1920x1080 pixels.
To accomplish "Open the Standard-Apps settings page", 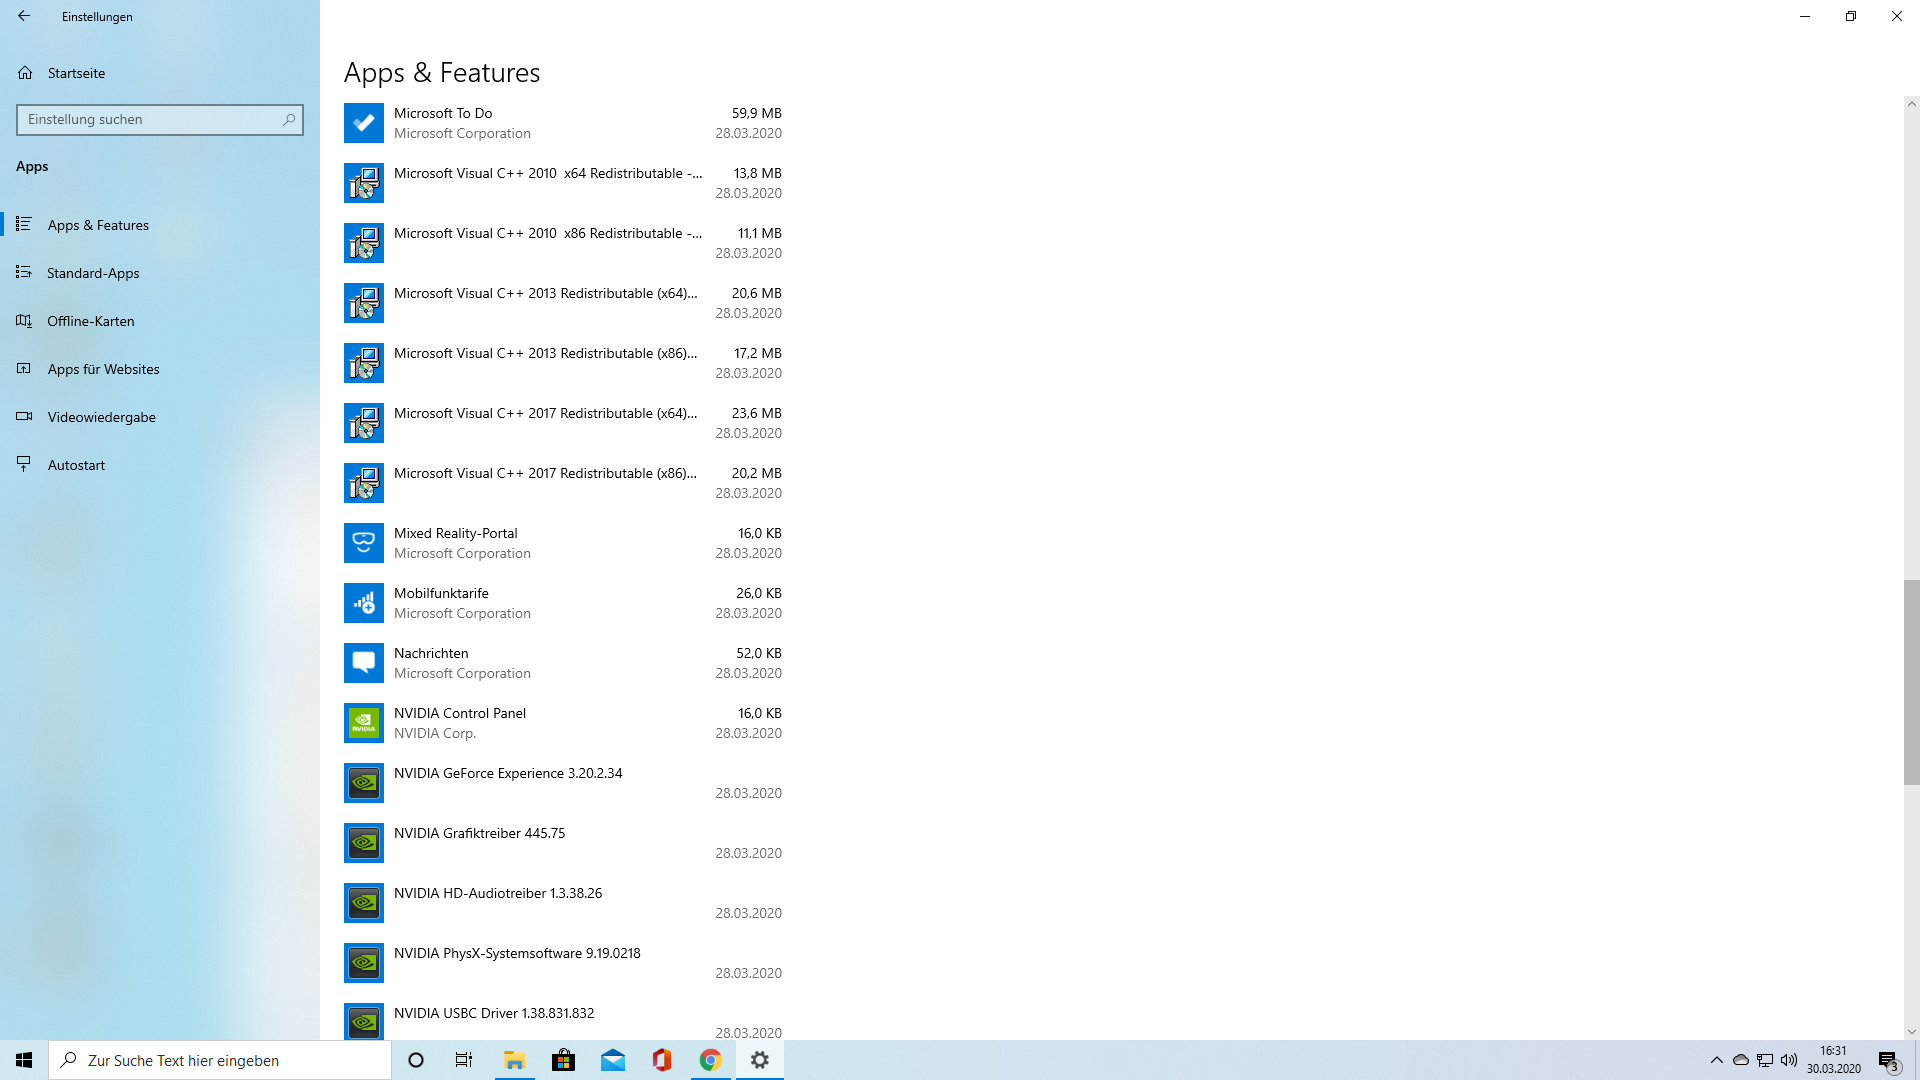I will (93, 273).
